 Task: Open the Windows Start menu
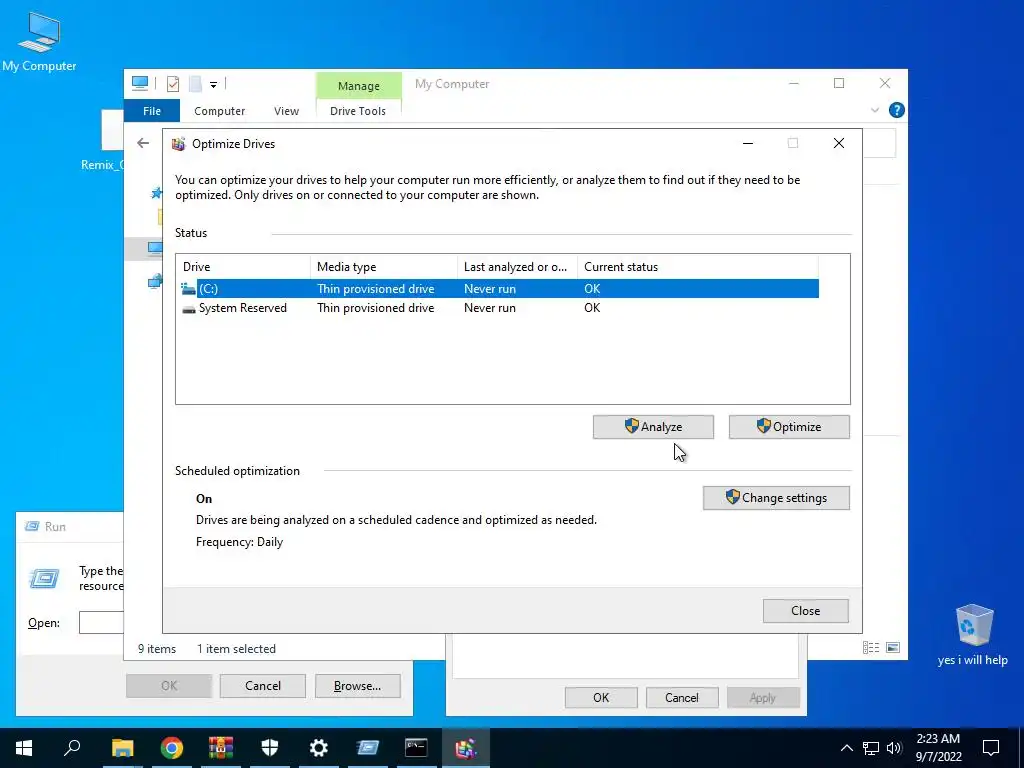pyautogui.click(x=24, y=748)
